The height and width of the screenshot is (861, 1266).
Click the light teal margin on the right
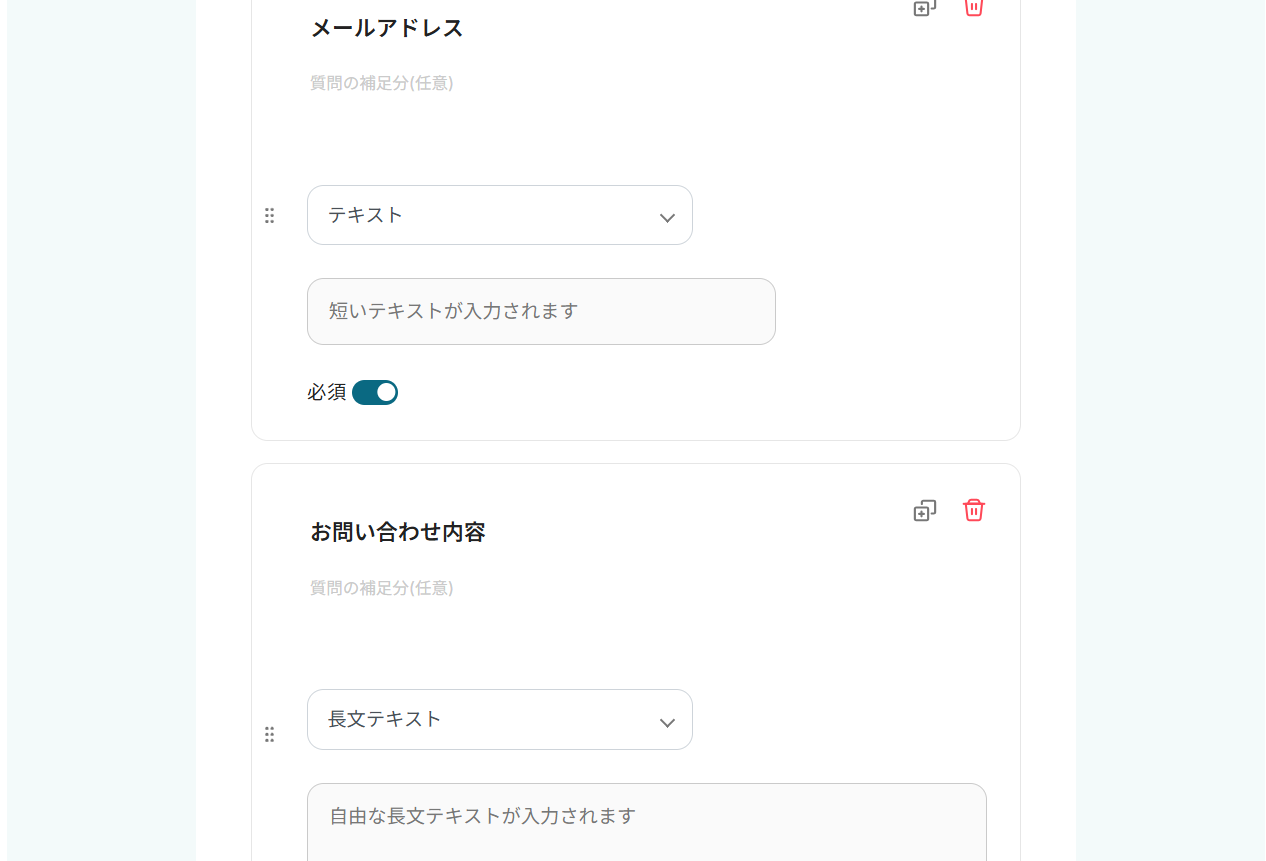pos(1168,430)
